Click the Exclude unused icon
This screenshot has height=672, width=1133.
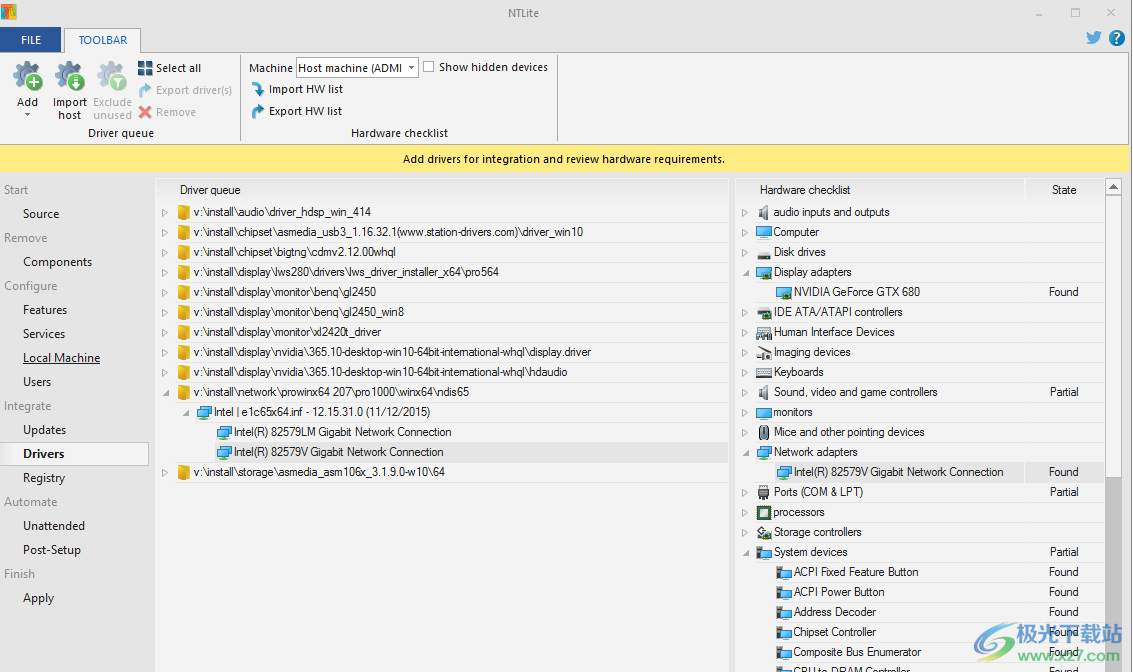(x=112, y=77)
